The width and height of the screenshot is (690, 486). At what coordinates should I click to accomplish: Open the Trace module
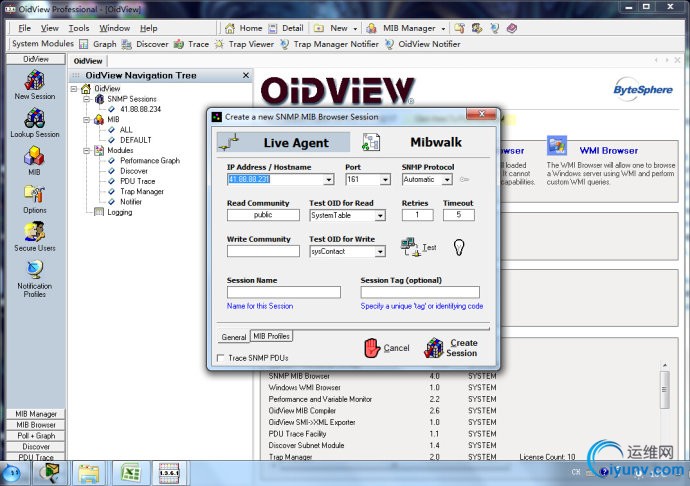(191, 44)
